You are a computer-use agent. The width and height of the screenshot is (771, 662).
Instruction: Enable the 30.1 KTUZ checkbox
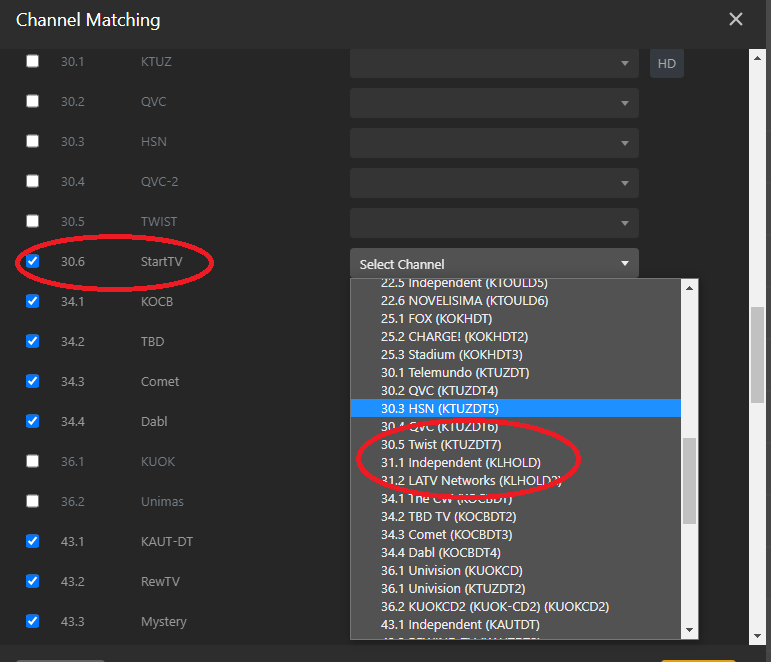click(32, 61)
